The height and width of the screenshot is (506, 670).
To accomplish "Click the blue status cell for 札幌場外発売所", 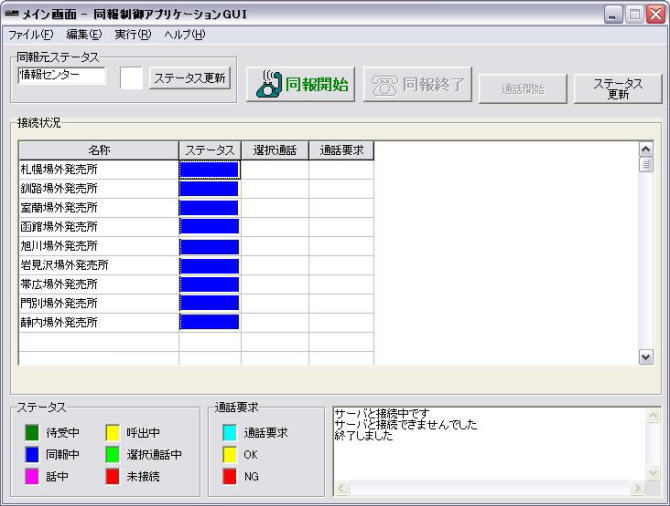I will coord(209,169).
